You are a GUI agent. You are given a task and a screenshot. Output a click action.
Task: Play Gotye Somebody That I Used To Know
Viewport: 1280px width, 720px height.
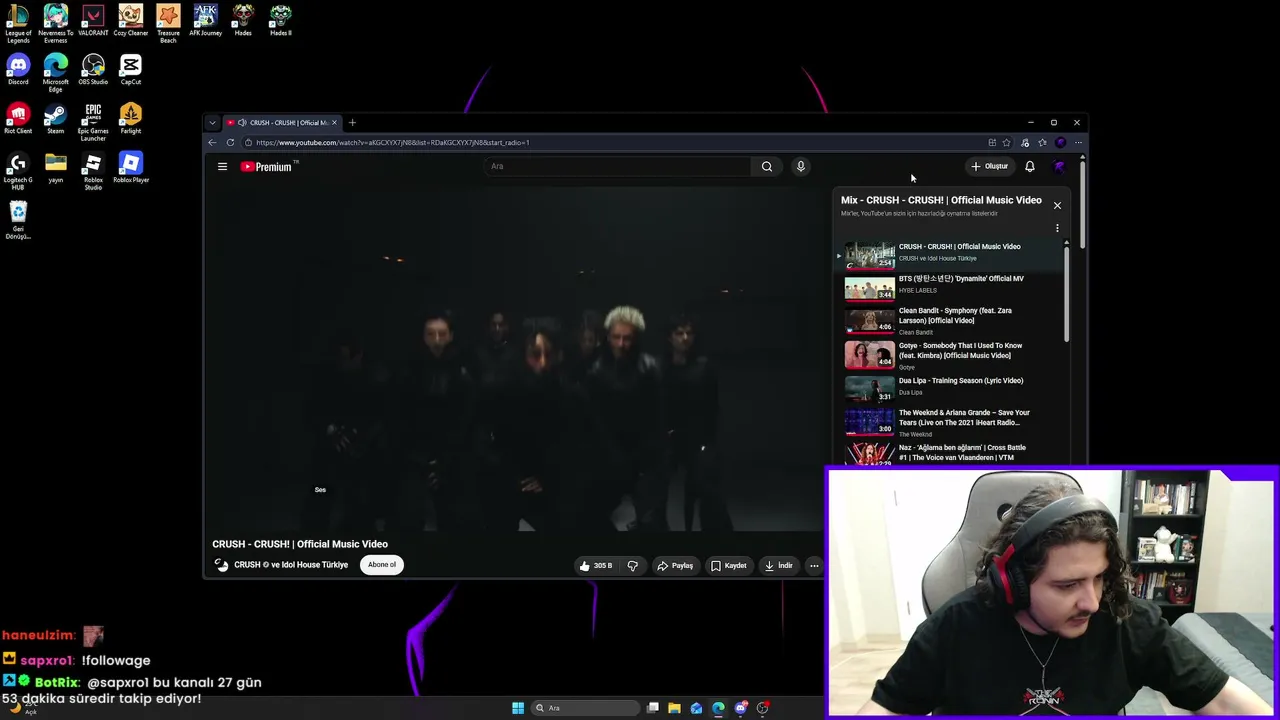pyautogui.click(x=949, y=356)
